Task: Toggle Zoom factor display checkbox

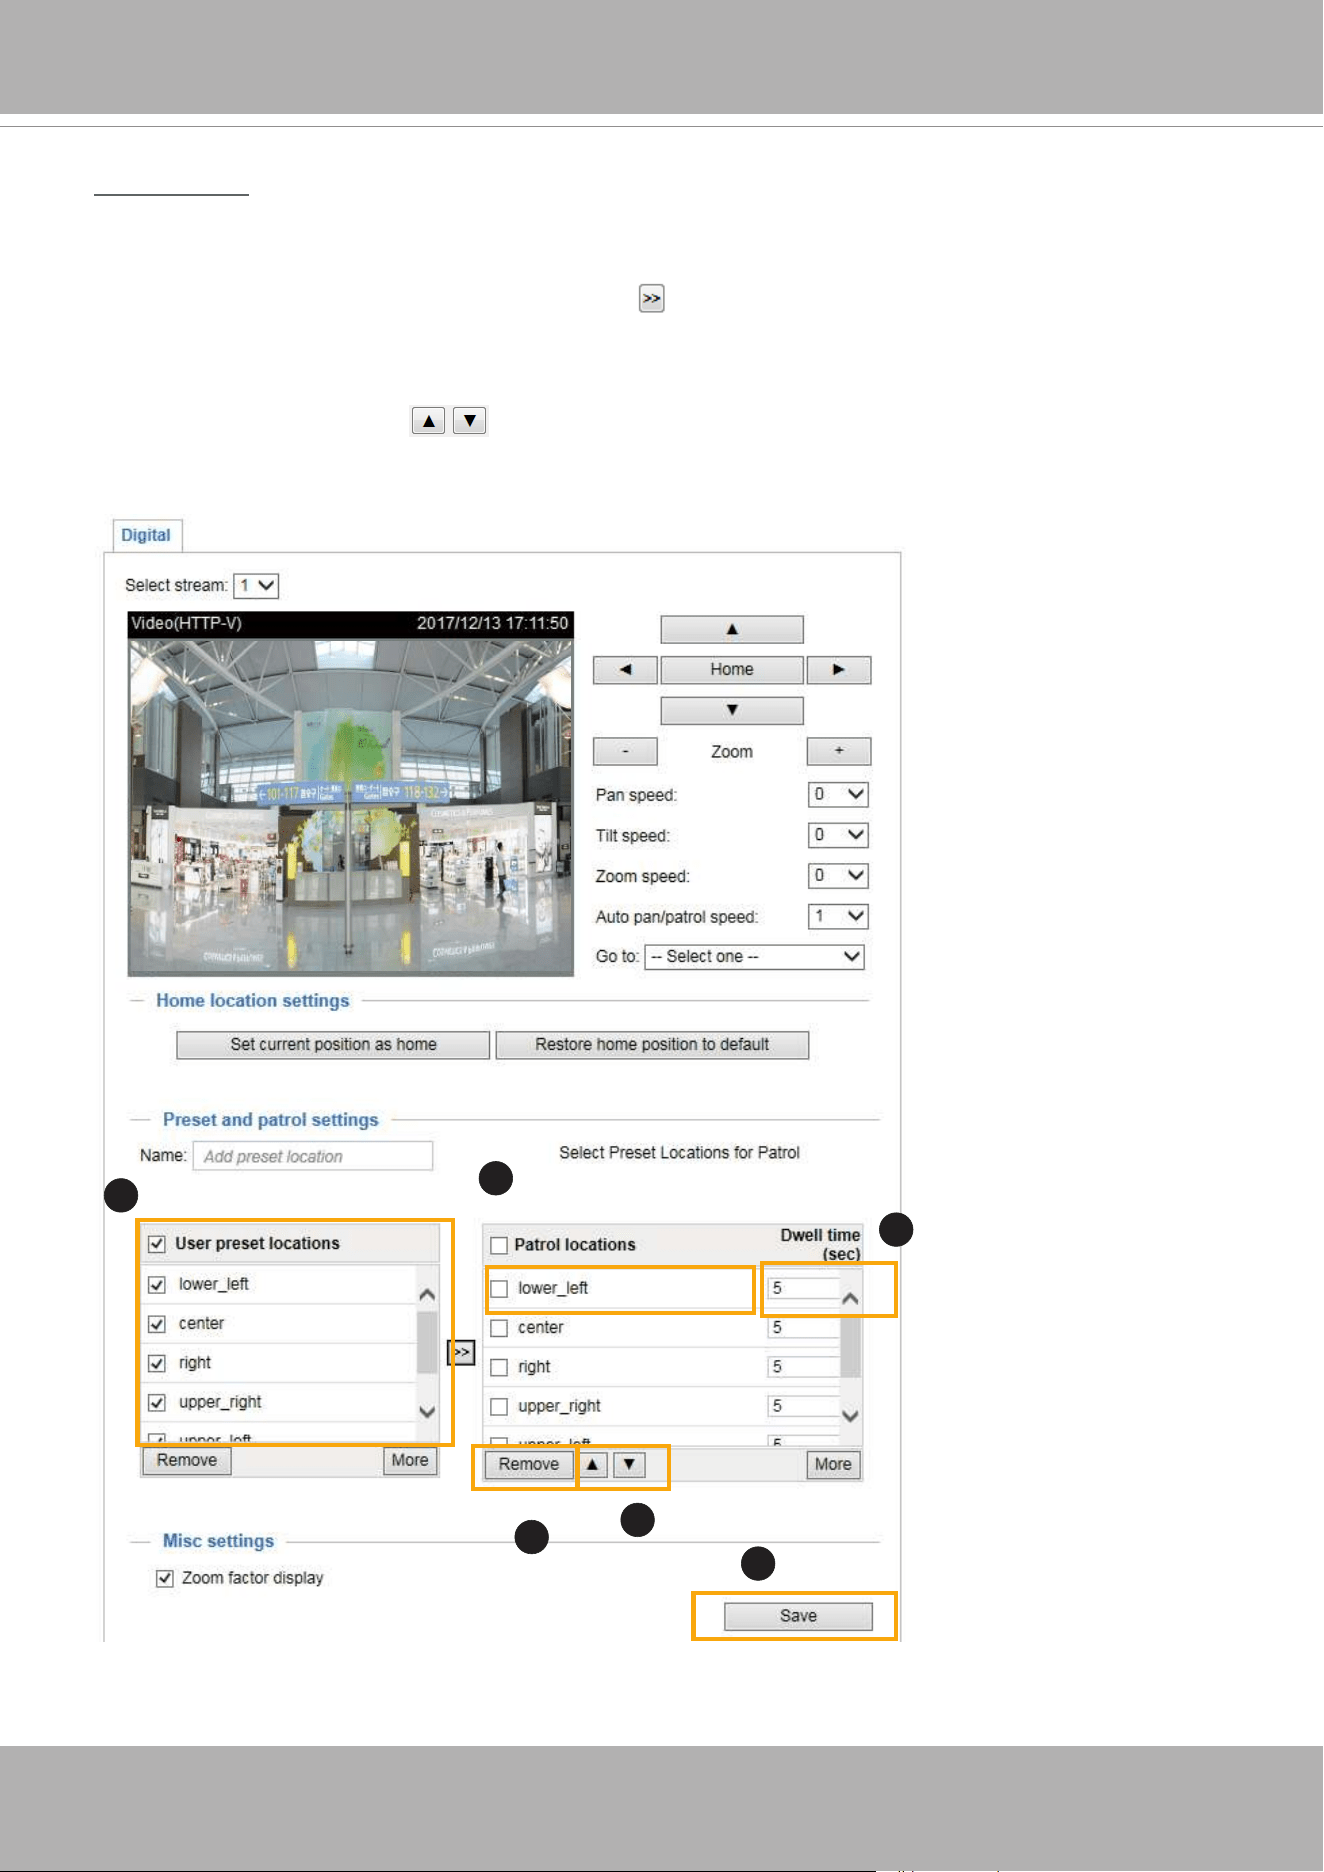Action: click(165, 1578)
